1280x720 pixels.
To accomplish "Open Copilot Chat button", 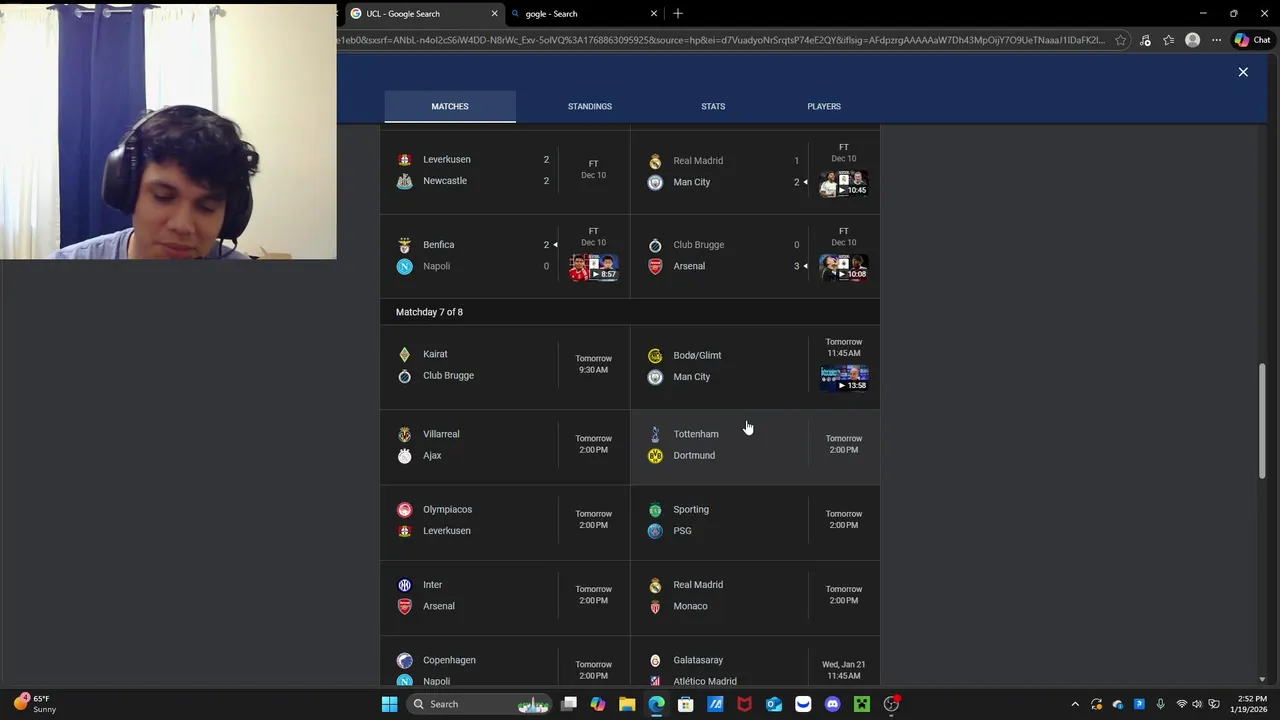I will [1252, 40].
